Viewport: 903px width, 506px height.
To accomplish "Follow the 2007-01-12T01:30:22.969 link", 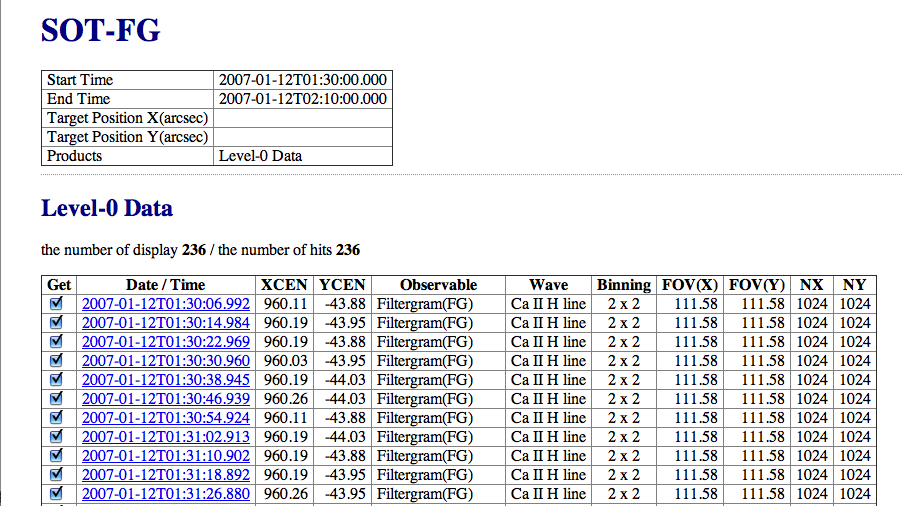I will tap(165, 342).
